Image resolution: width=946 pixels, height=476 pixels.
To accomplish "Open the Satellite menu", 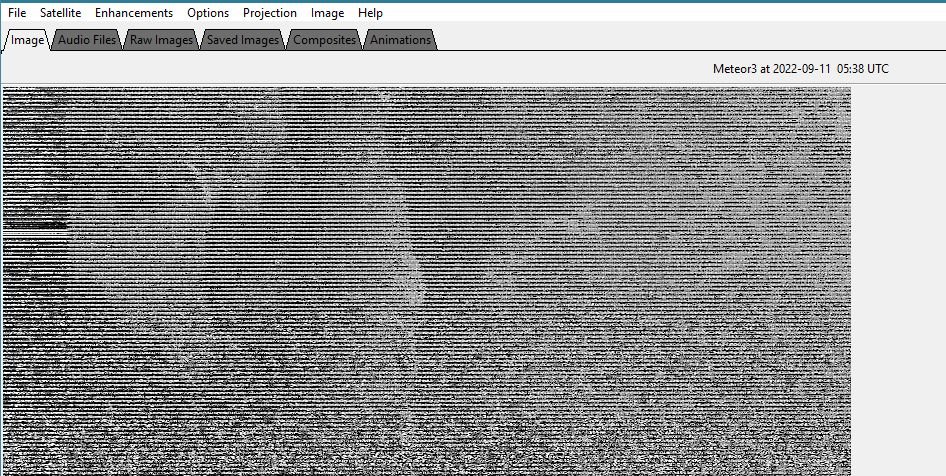I will pos(60,13).
